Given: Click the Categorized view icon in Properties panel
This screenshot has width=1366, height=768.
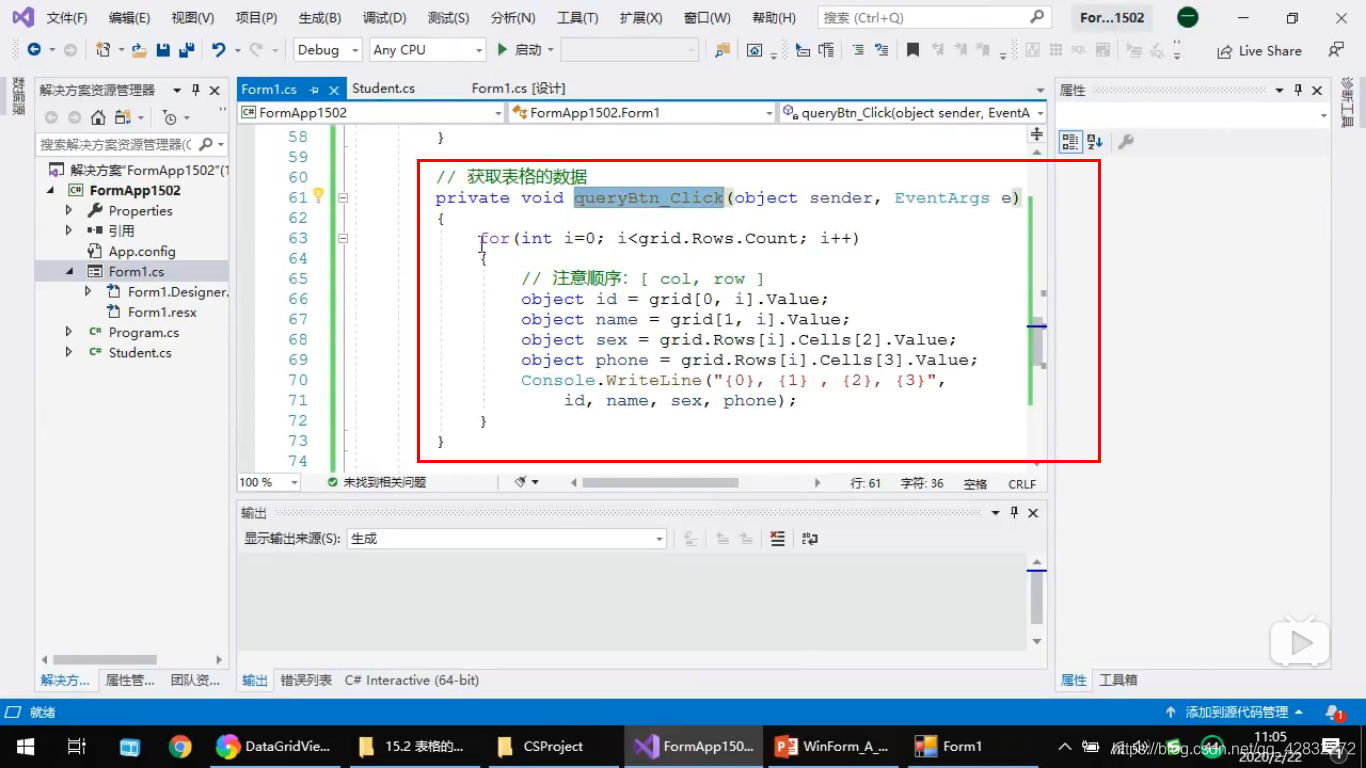Looking at the screenshot, I should point(1070,142).
